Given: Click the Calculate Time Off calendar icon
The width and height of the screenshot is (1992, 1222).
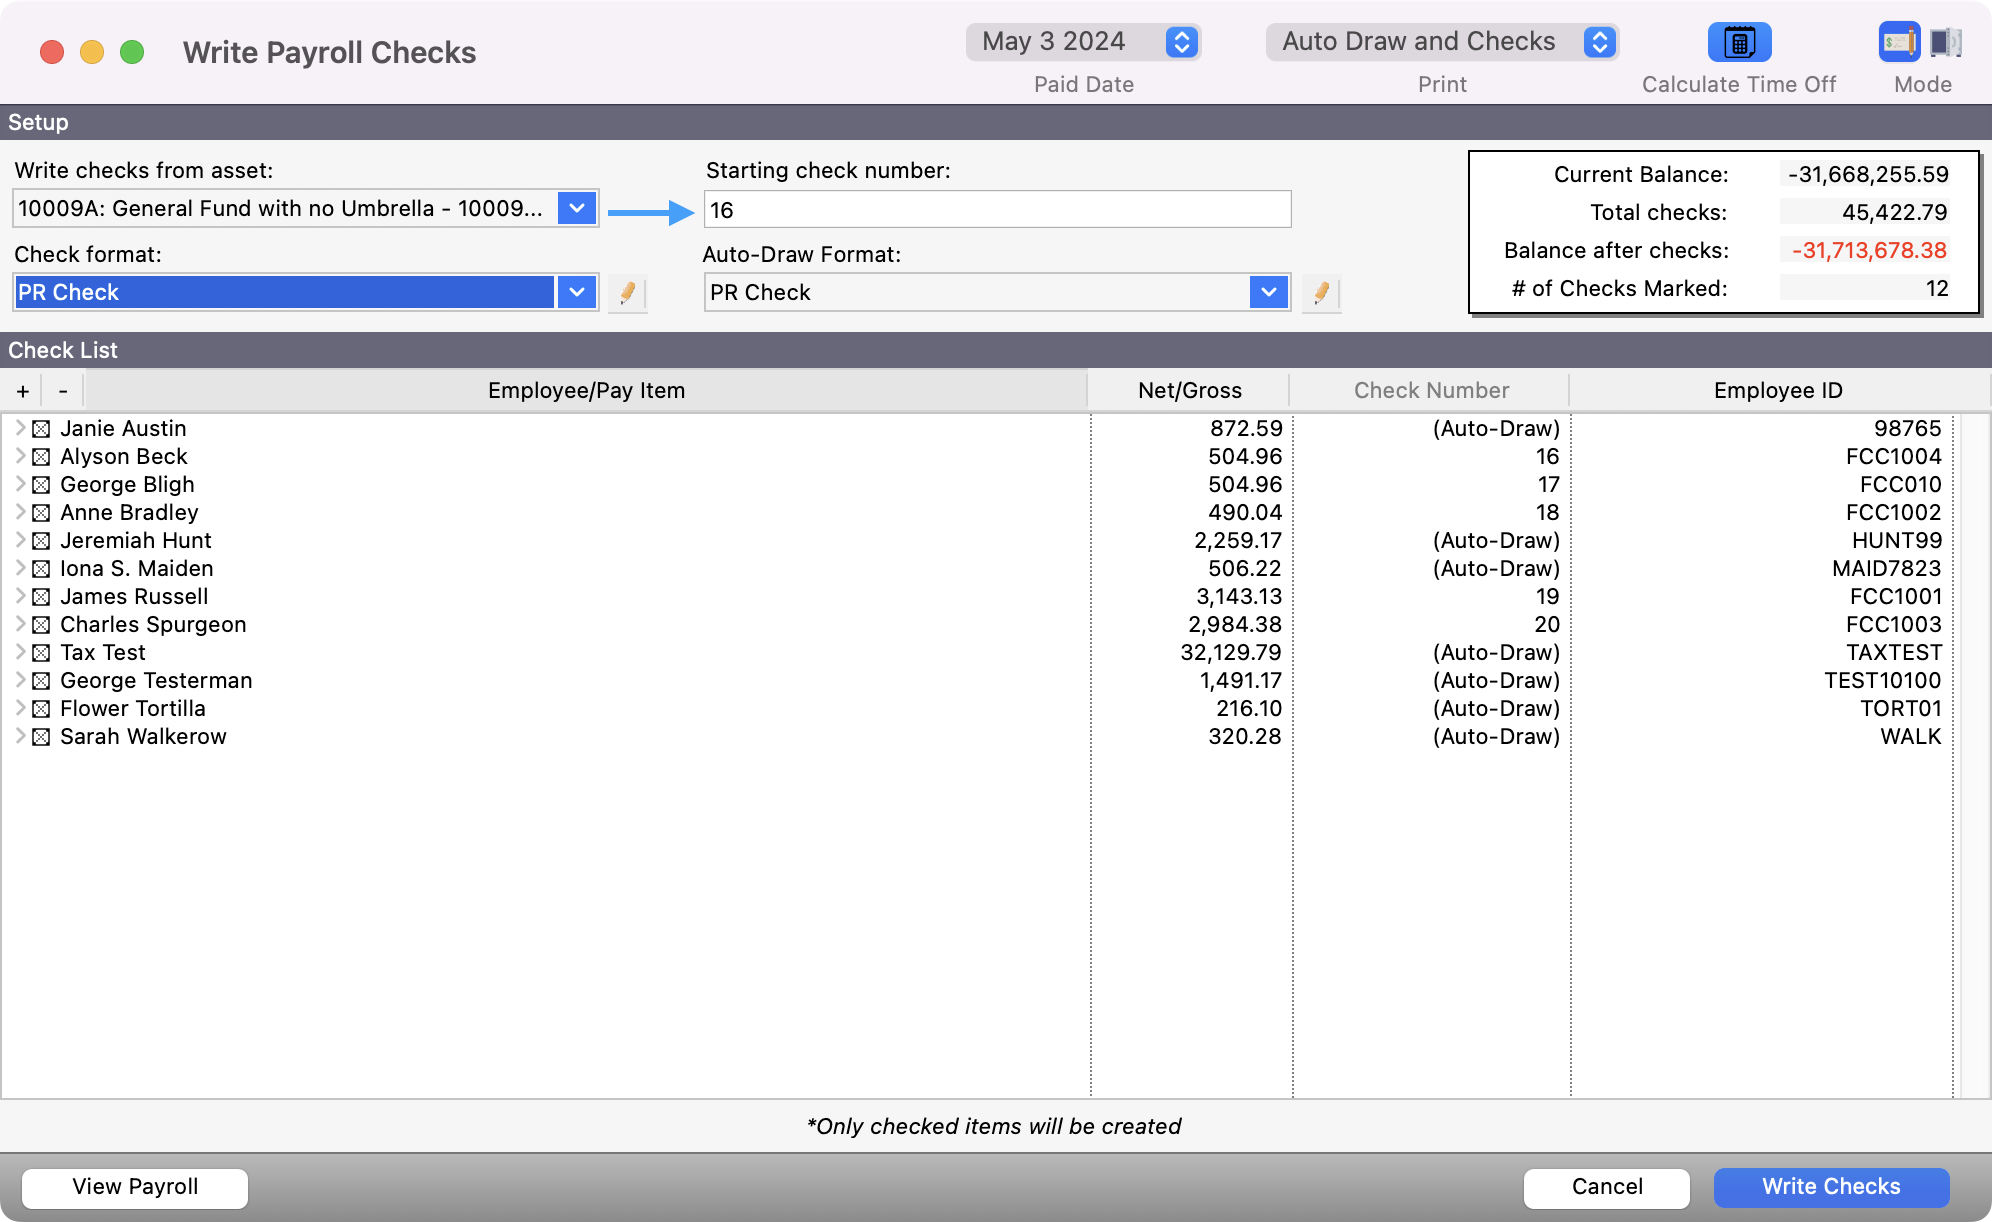Looking at the screenshot, I should click(1739, 43).
